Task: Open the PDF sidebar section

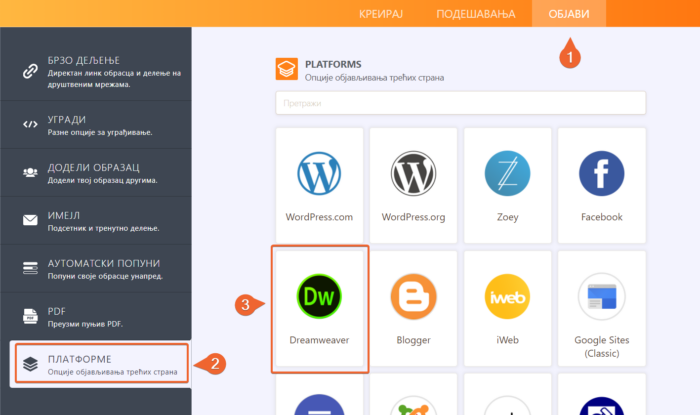Action: tap(96, 317)
